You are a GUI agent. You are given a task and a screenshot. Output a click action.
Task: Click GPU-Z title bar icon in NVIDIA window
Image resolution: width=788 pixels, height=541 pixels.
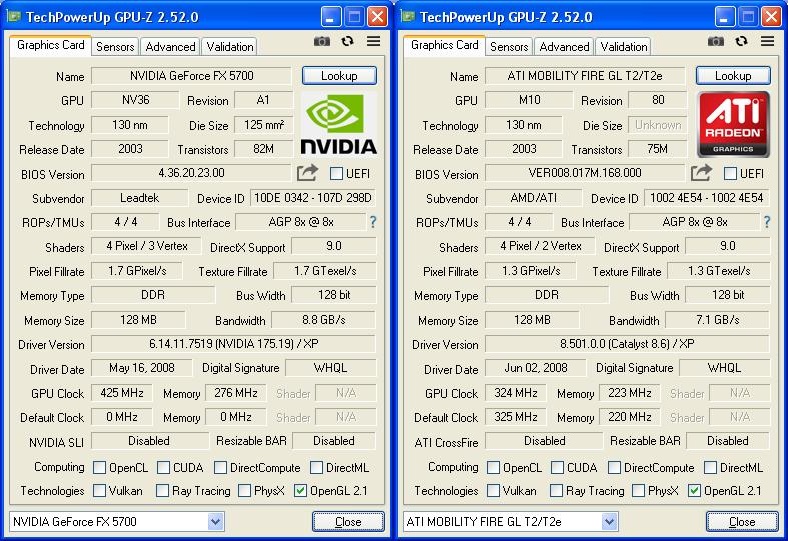(x=14, y=17)
